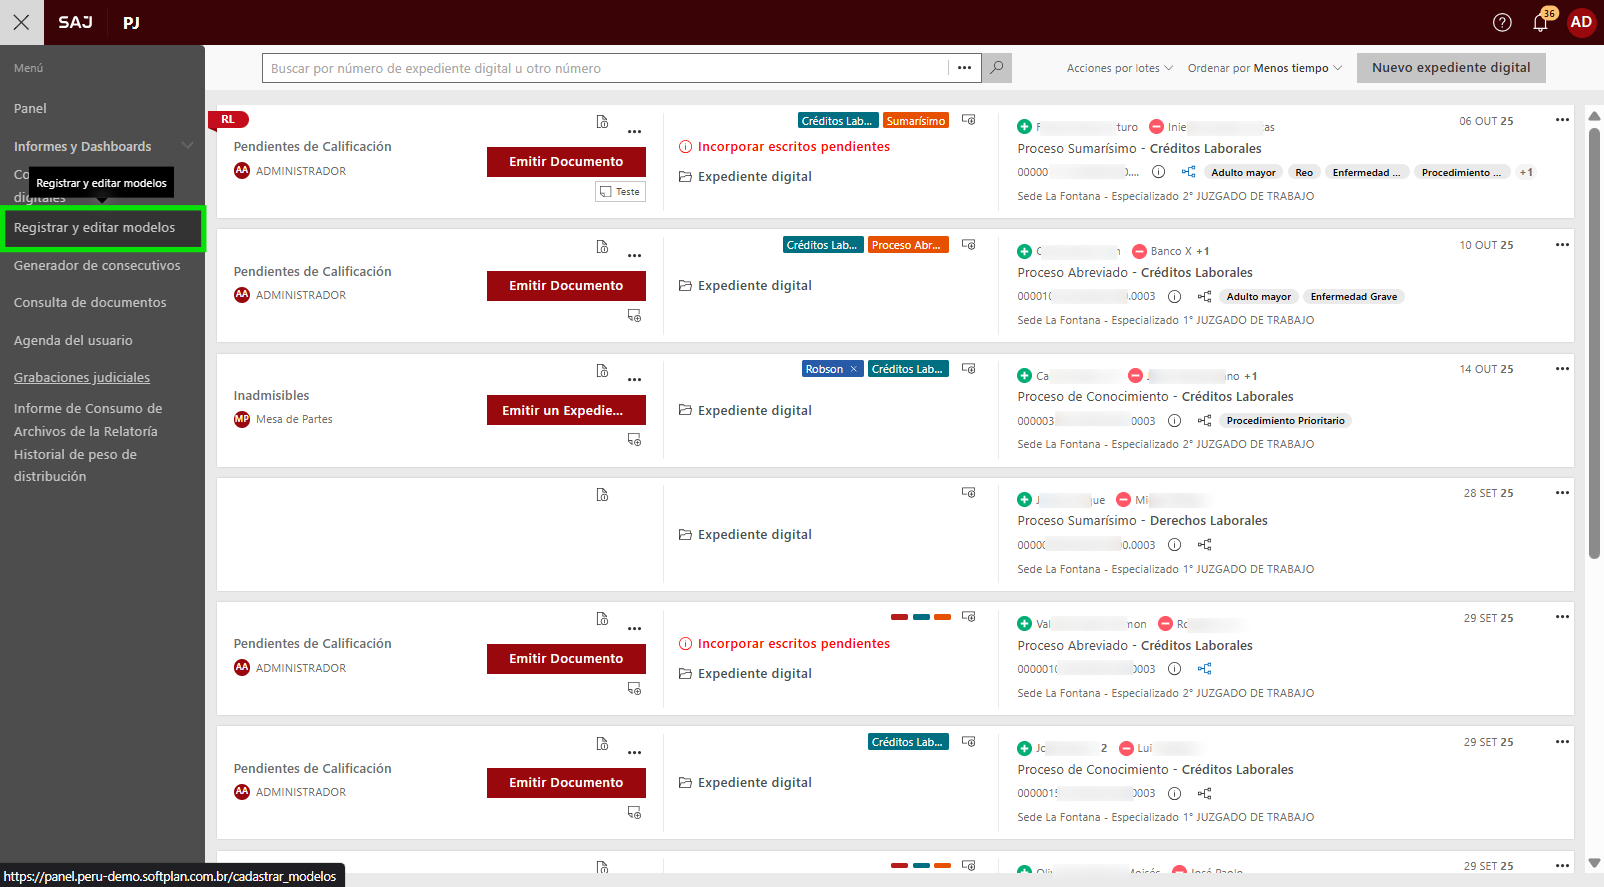
Task: Click the search magnifying glass button
Action: click(x=996, y=68)
